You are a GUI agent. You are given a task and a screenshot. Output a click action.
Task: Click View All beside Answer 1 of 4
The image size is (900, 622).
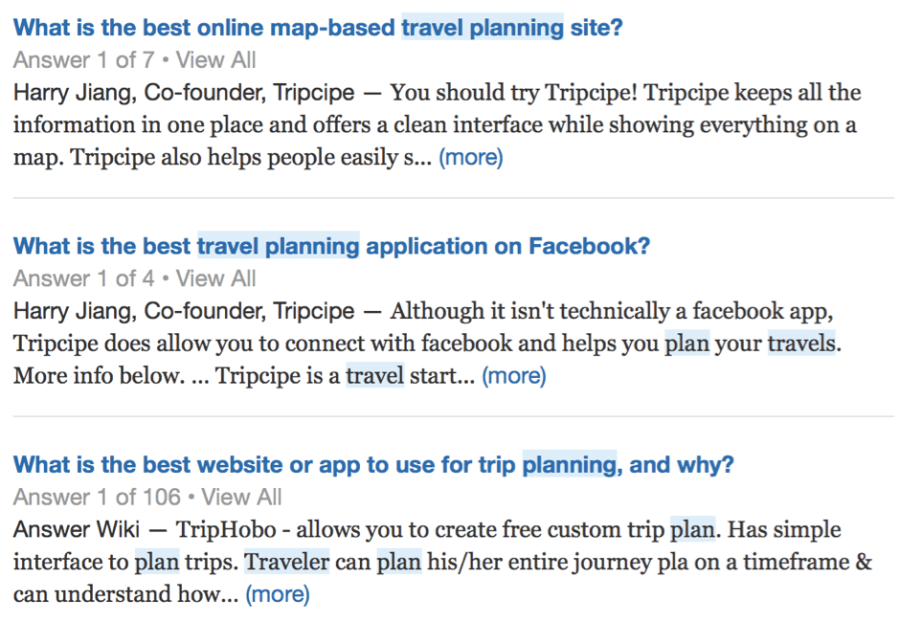[x=216, y=279]
